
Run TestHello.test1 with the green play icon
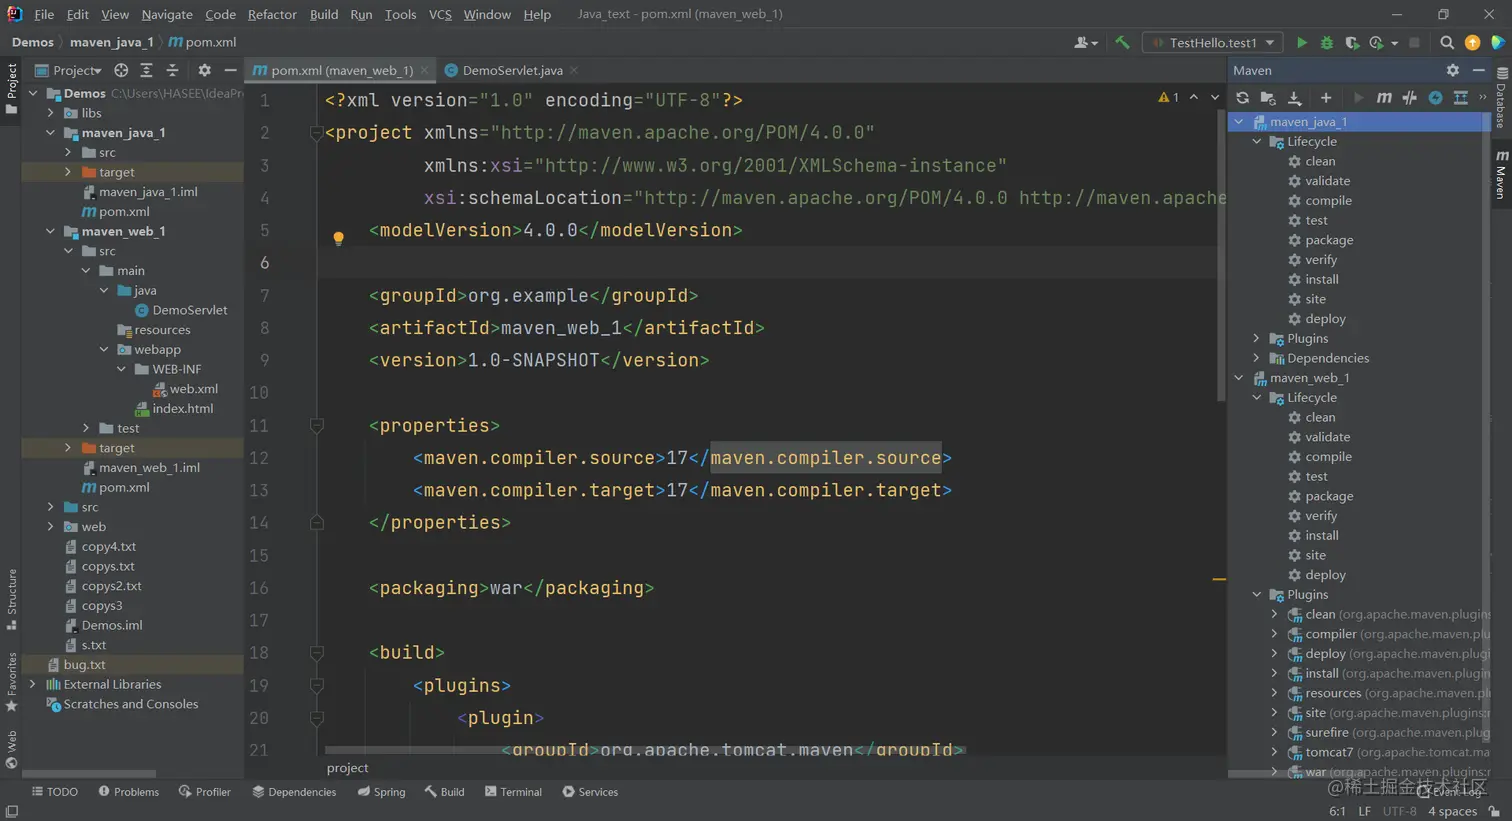(1301, 43)
